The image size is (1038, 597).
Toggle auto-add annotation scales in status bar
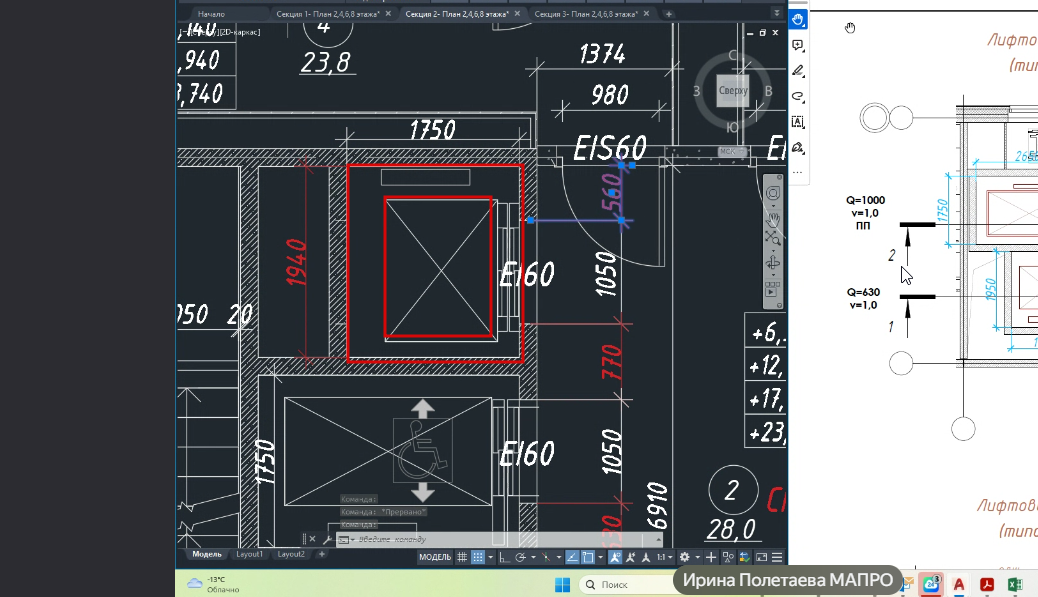click(x=630, y=557)
